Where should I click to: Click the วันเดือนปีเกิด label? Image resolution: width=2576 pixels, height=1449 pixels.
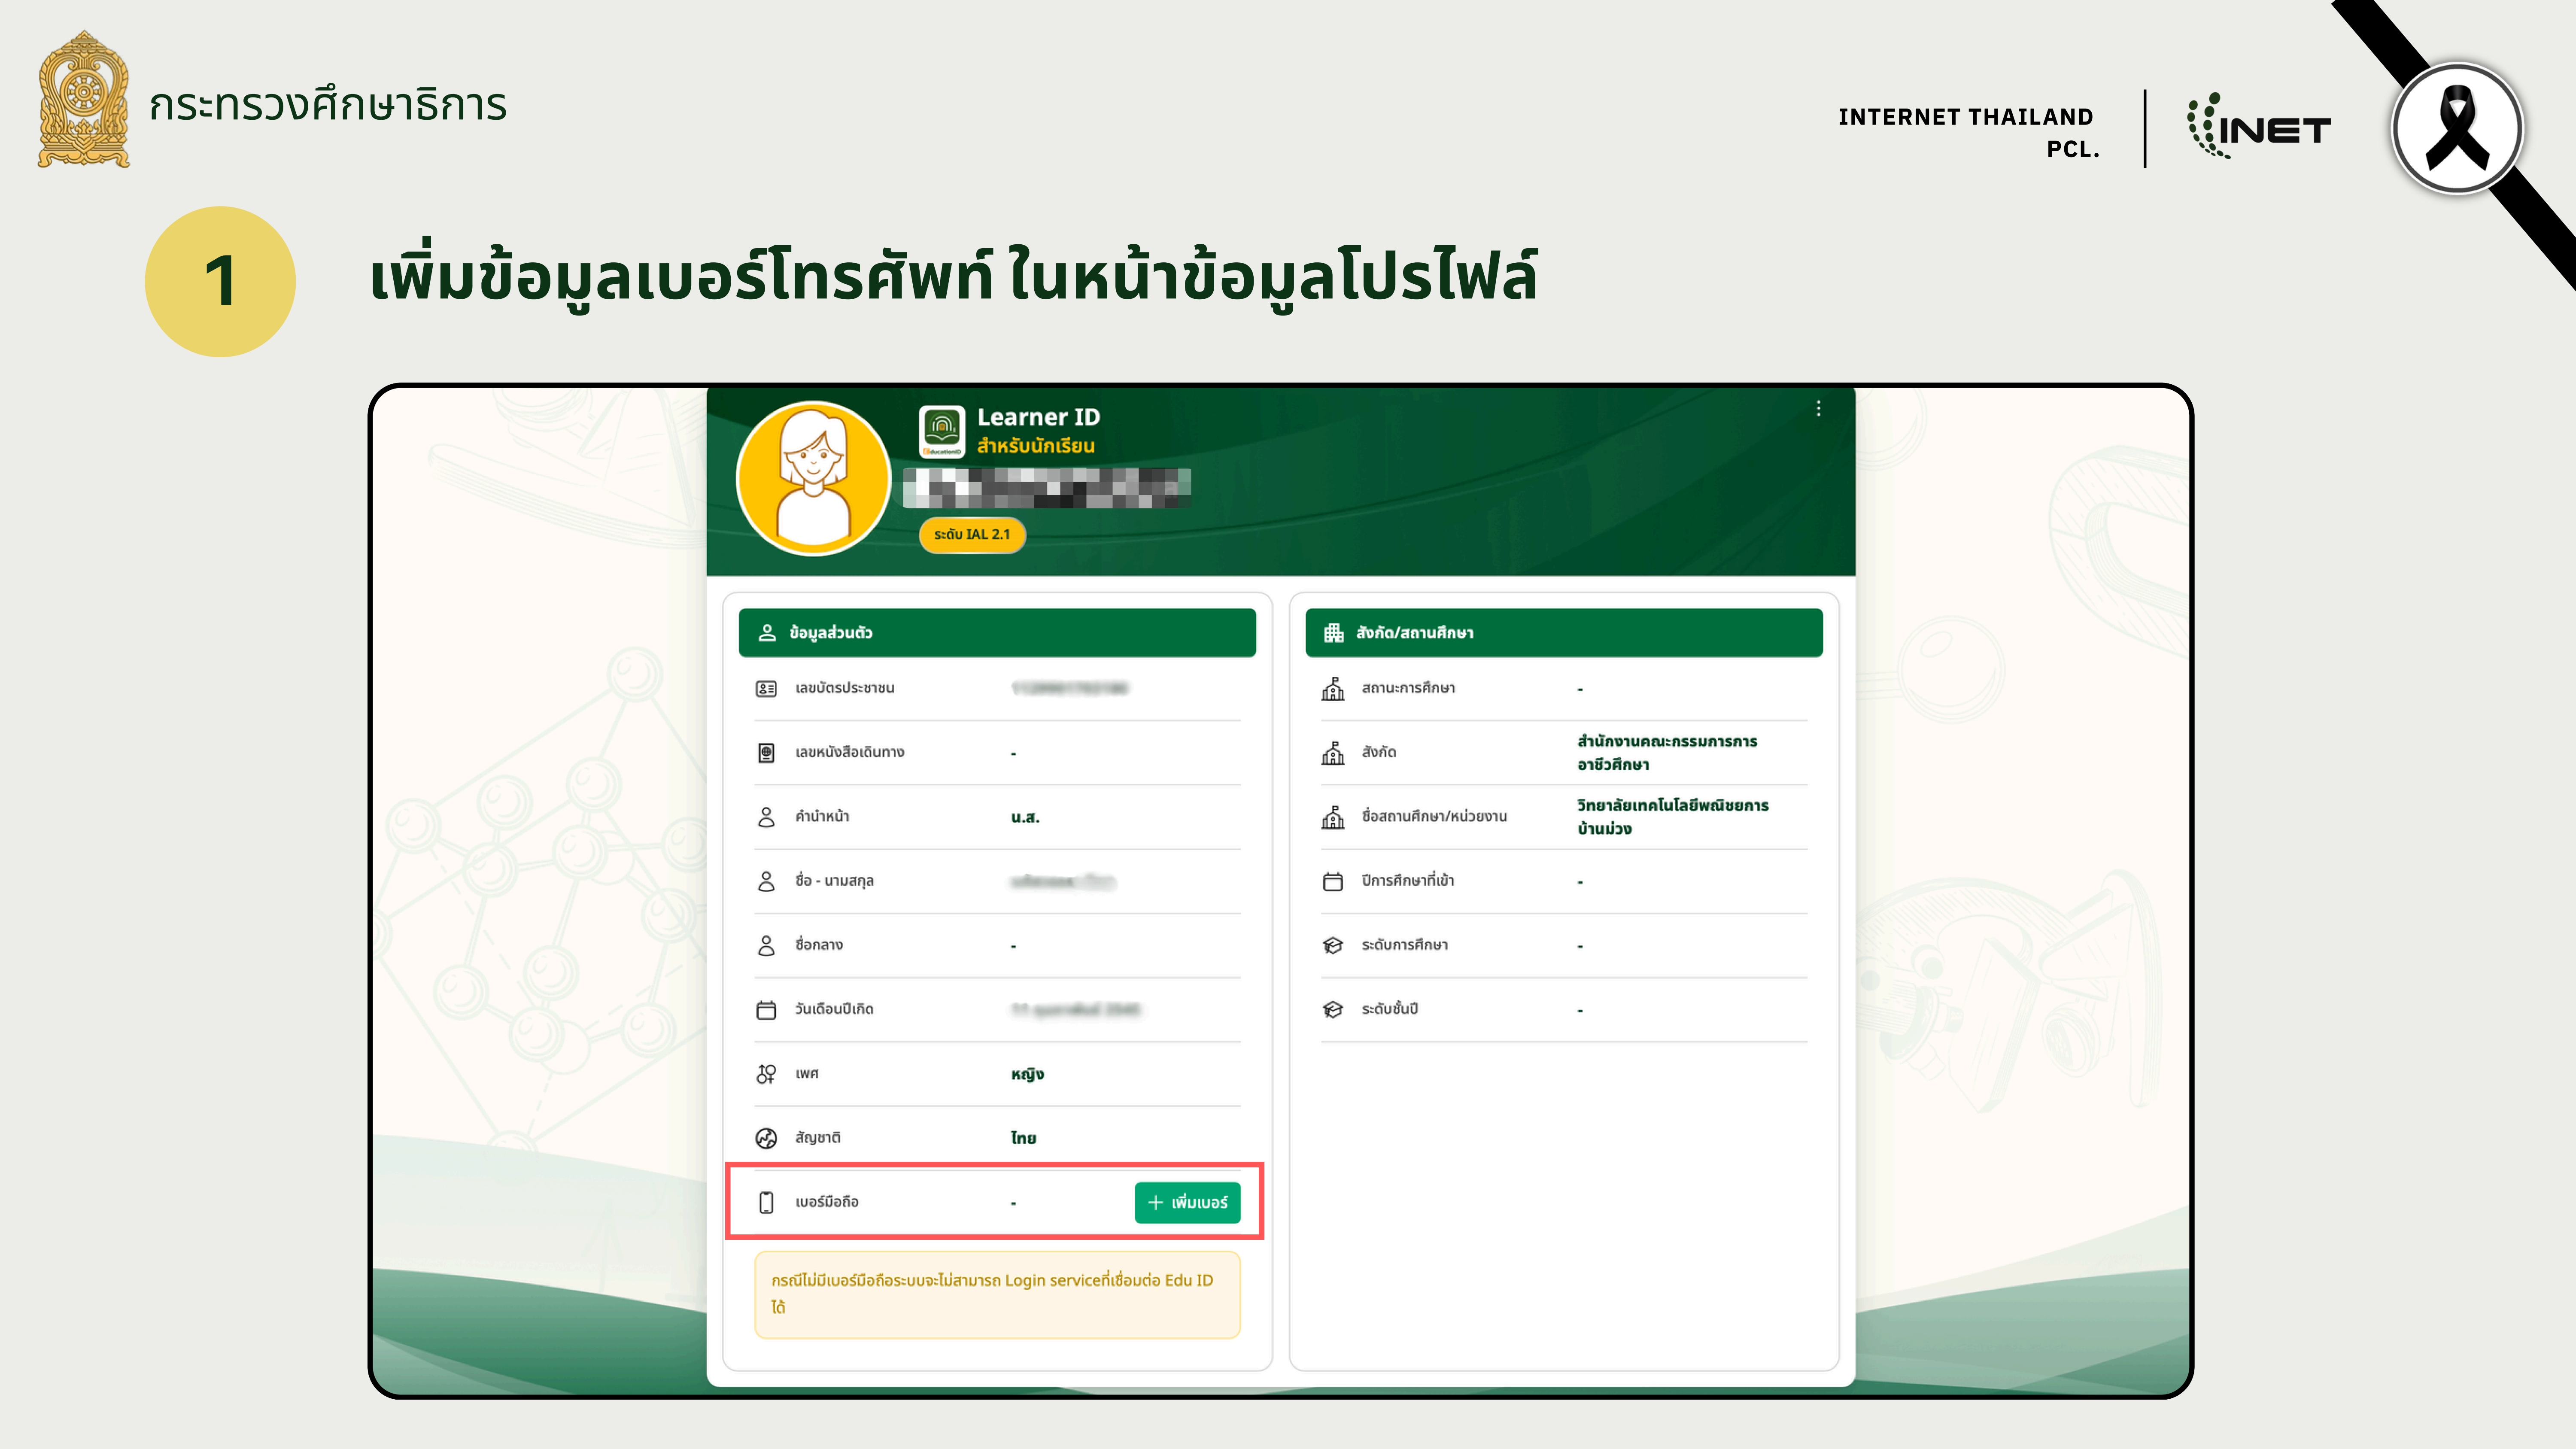point(834,1009)
